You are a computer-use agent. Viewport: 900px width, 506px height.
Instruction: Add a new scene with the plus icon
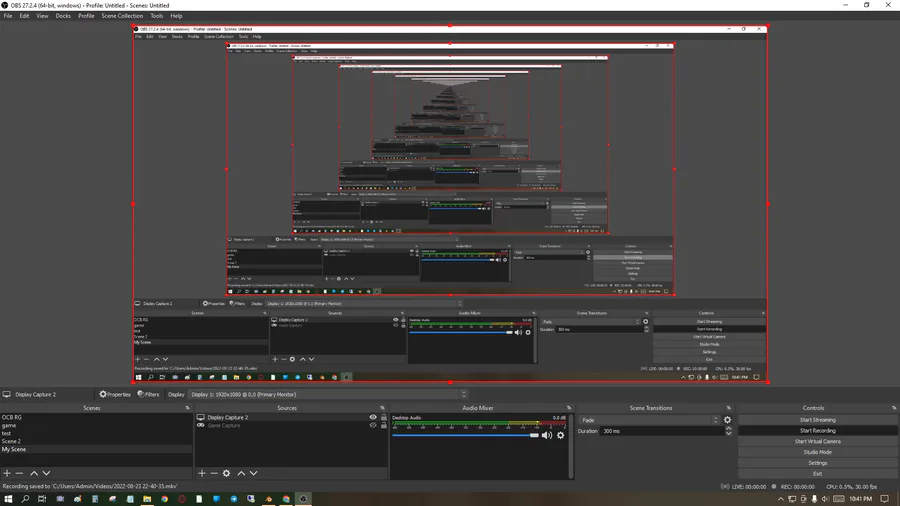pos(7,473)
